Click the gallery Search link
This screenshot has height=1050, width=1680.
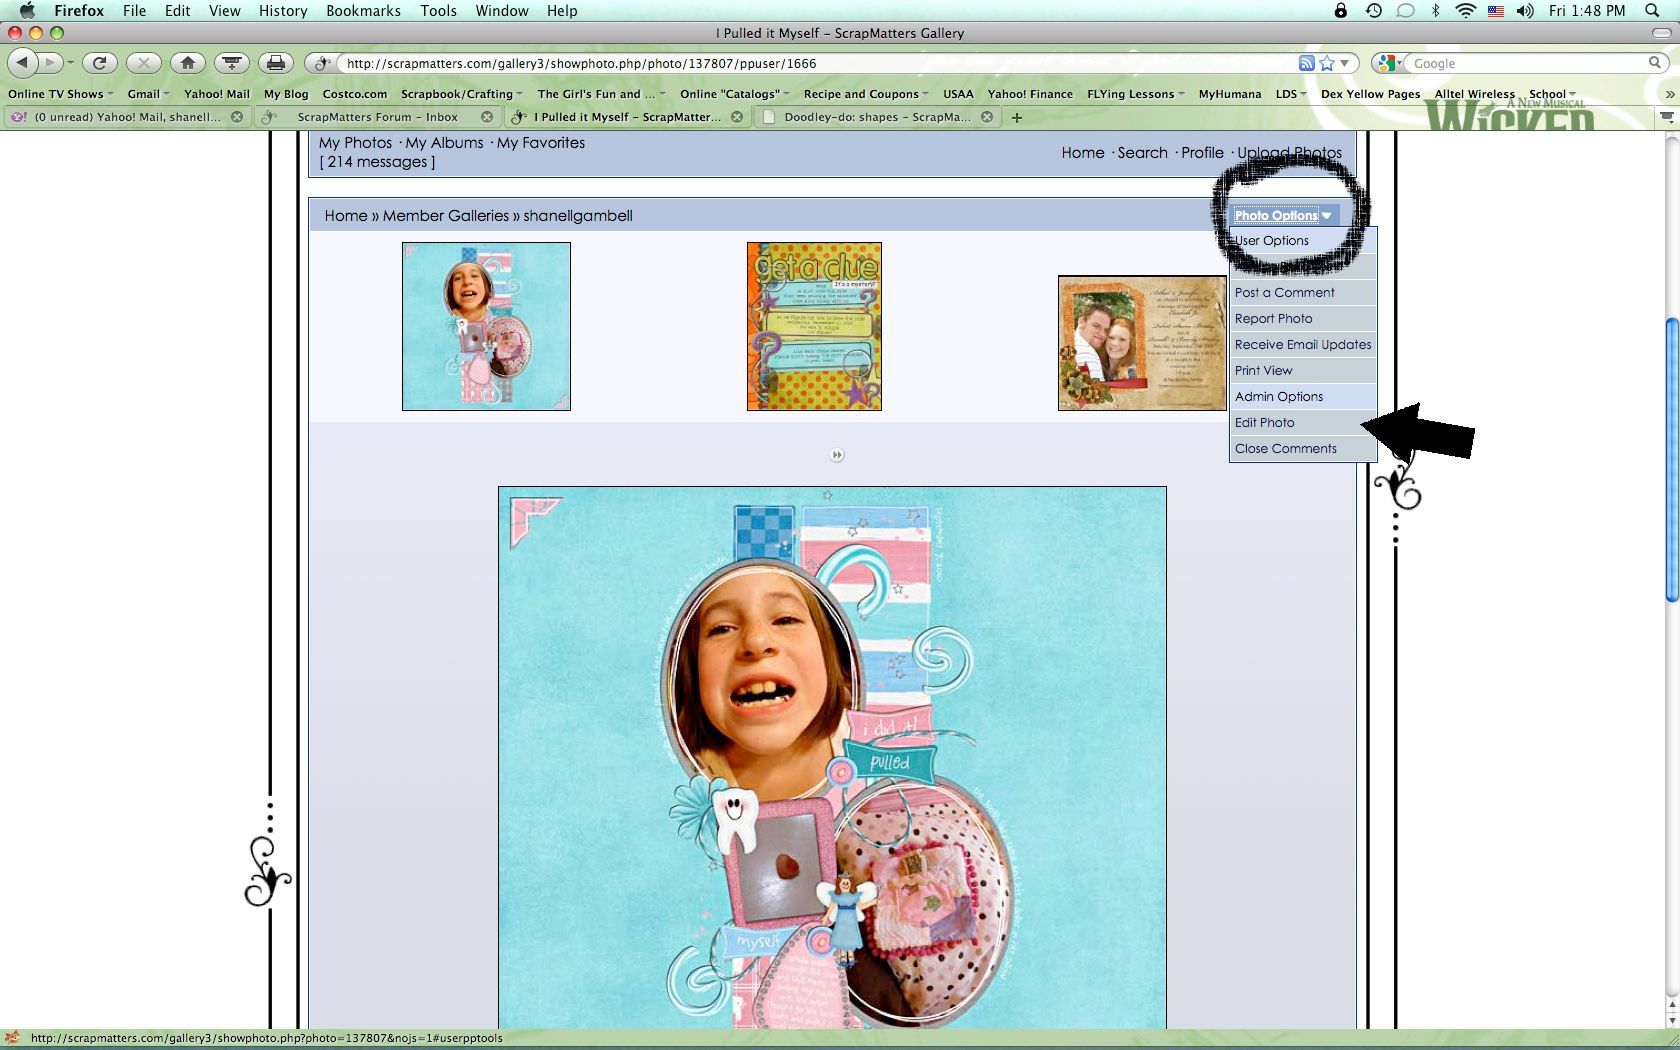1142,153
